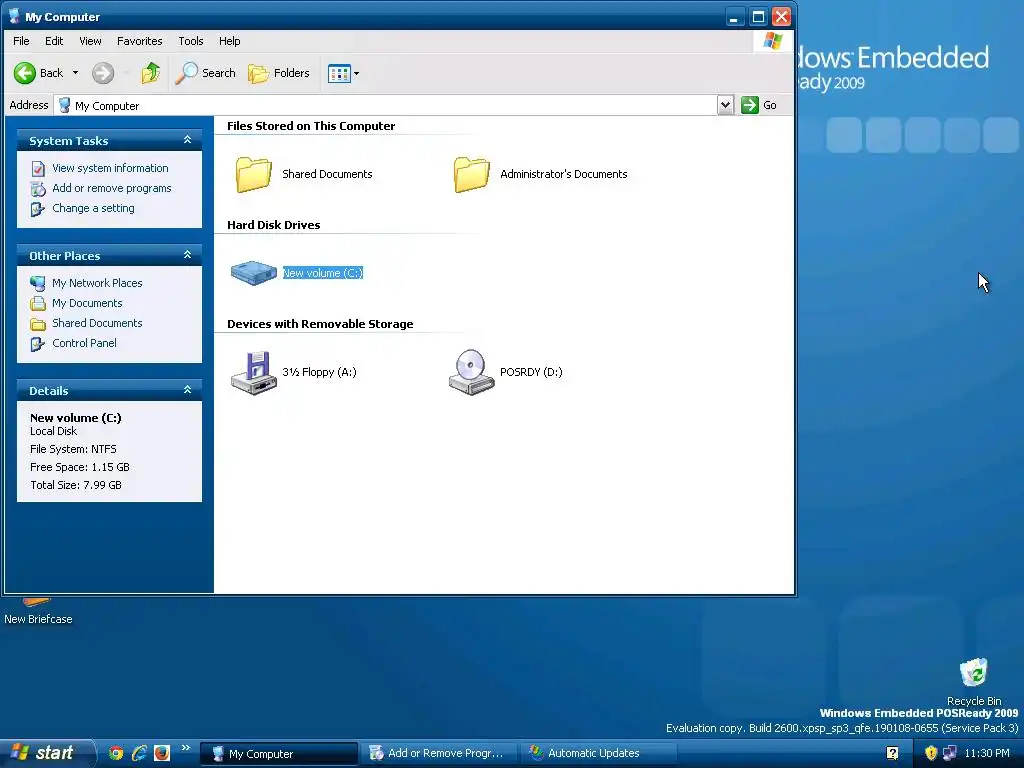Select the POSRDY (D:) disc drive icon
The width and height of the screenshot is (1024, 768).
(472, 372)
